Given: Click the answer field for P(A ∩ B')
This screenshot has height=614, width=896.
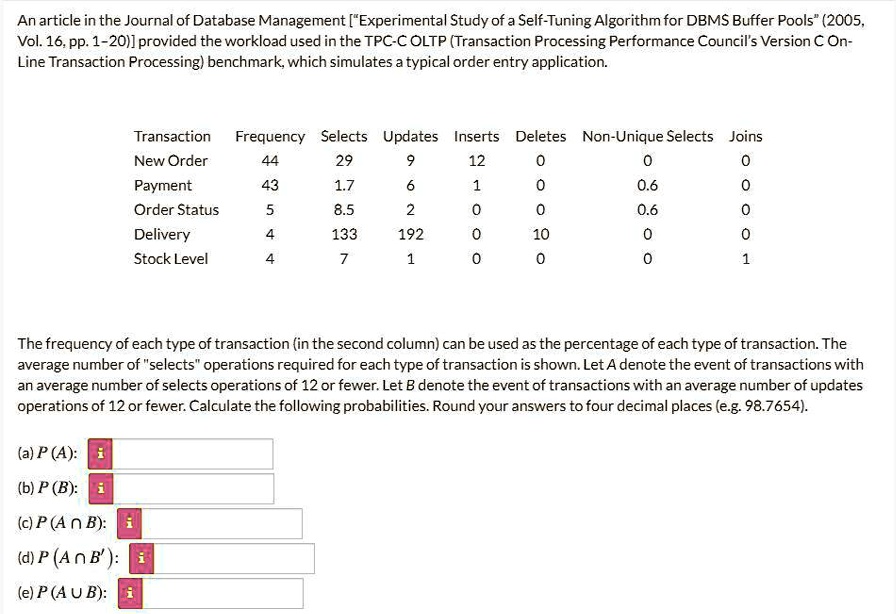Looking at the screenshot, I should [233, 559].
